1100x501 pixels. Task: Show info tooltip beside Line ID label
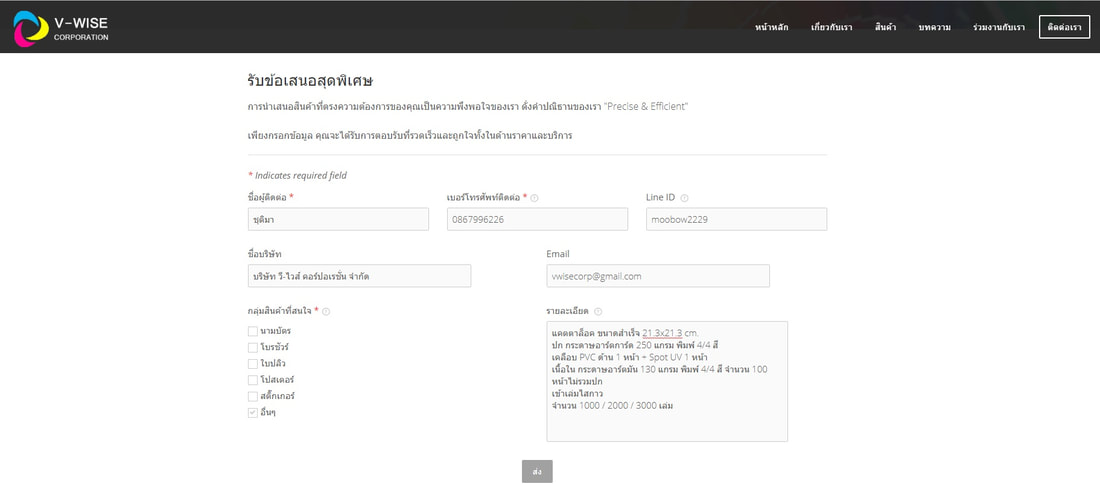tap(685, 199)
